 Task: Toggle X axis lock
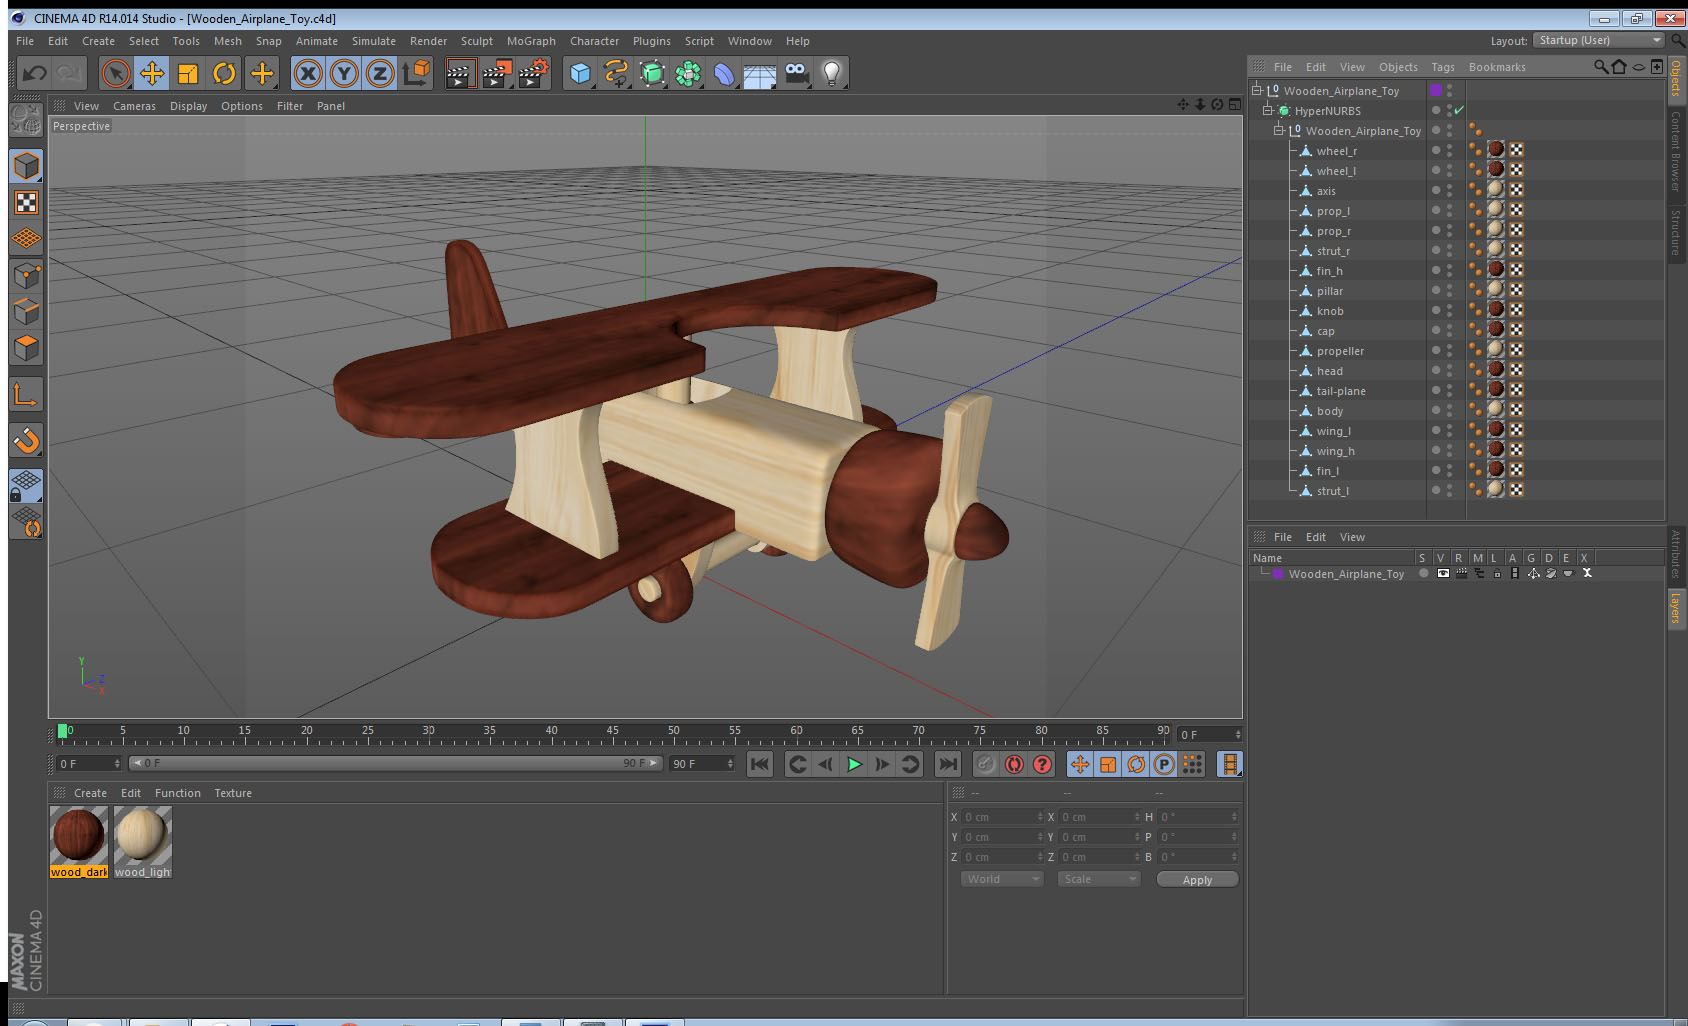(x=308, y=73)
